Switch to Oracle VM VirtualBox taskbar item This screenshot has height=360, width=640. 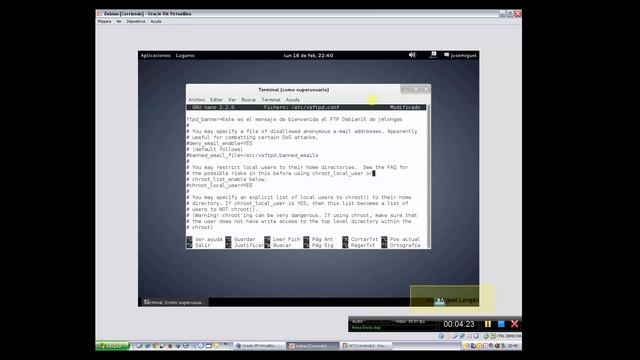259,346
